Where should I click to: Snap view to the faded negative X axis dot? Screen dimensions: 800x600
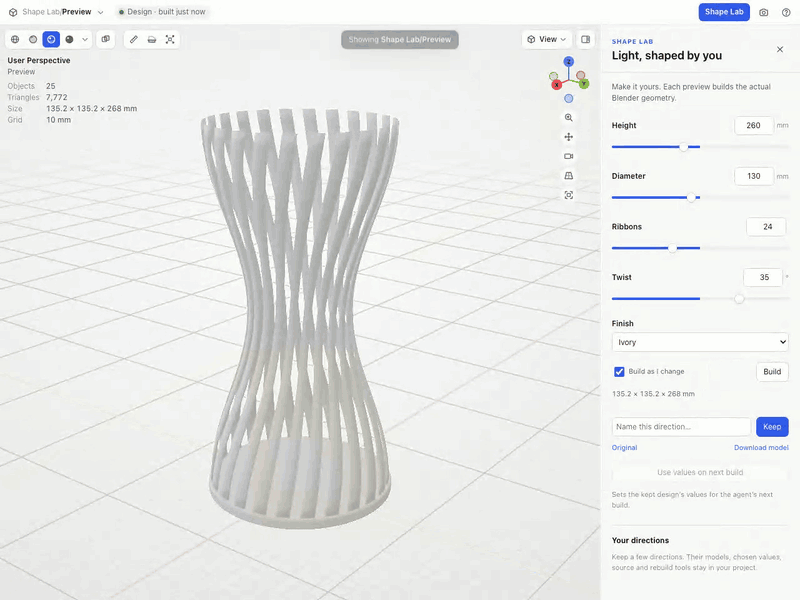(x=581, y=76)
